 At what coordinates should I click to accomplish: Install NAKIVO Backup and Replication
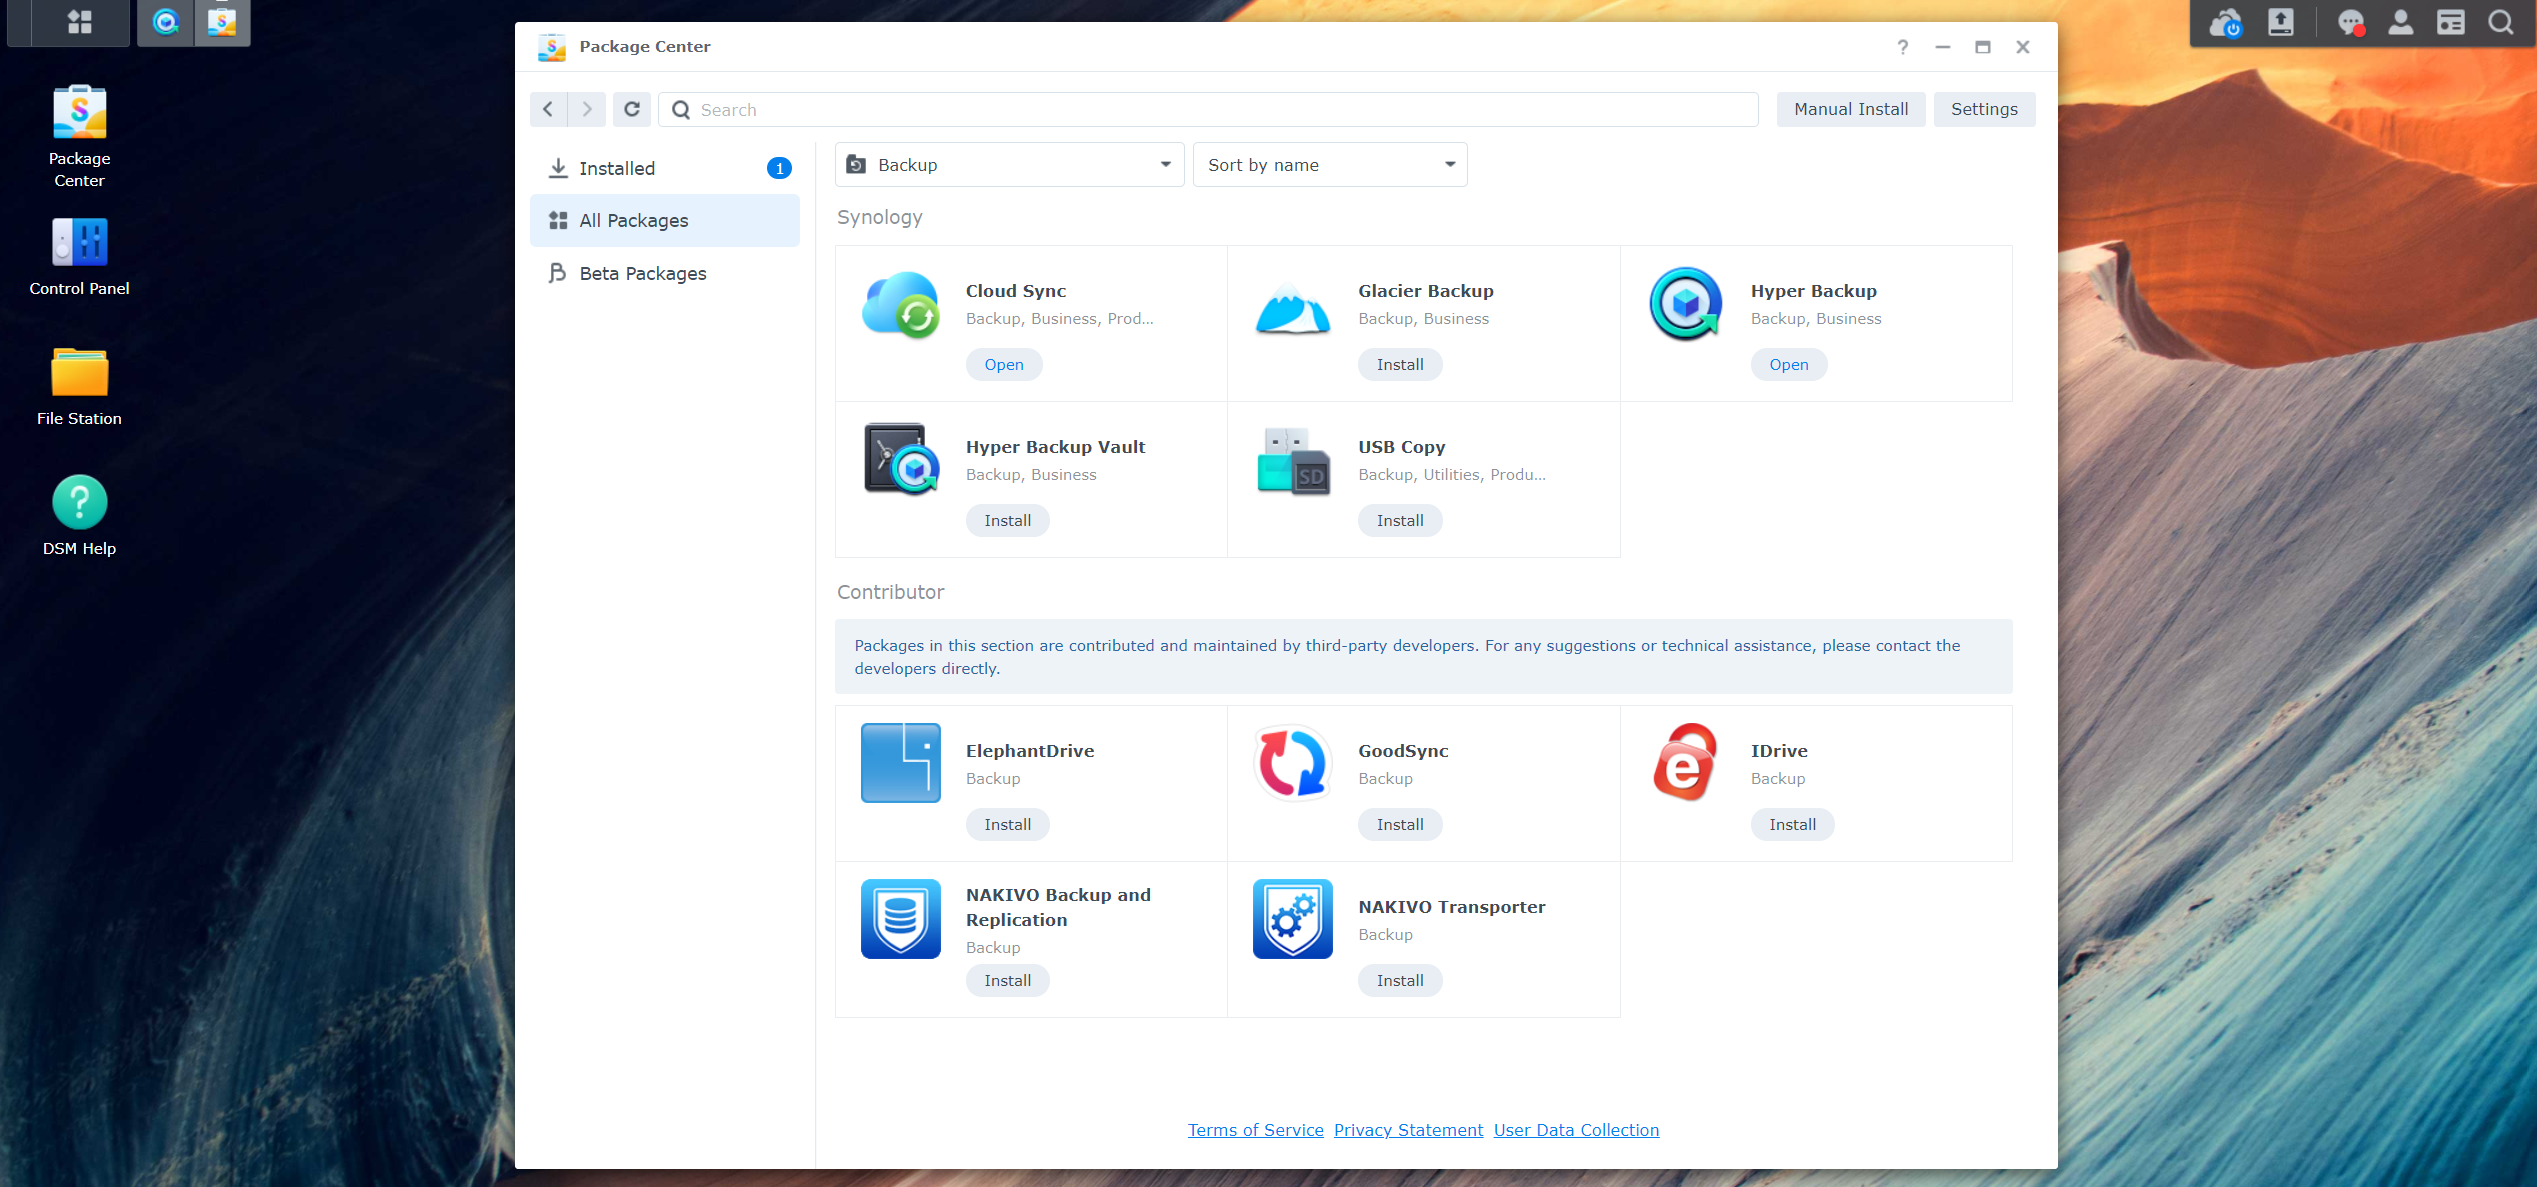[1006, 980]
